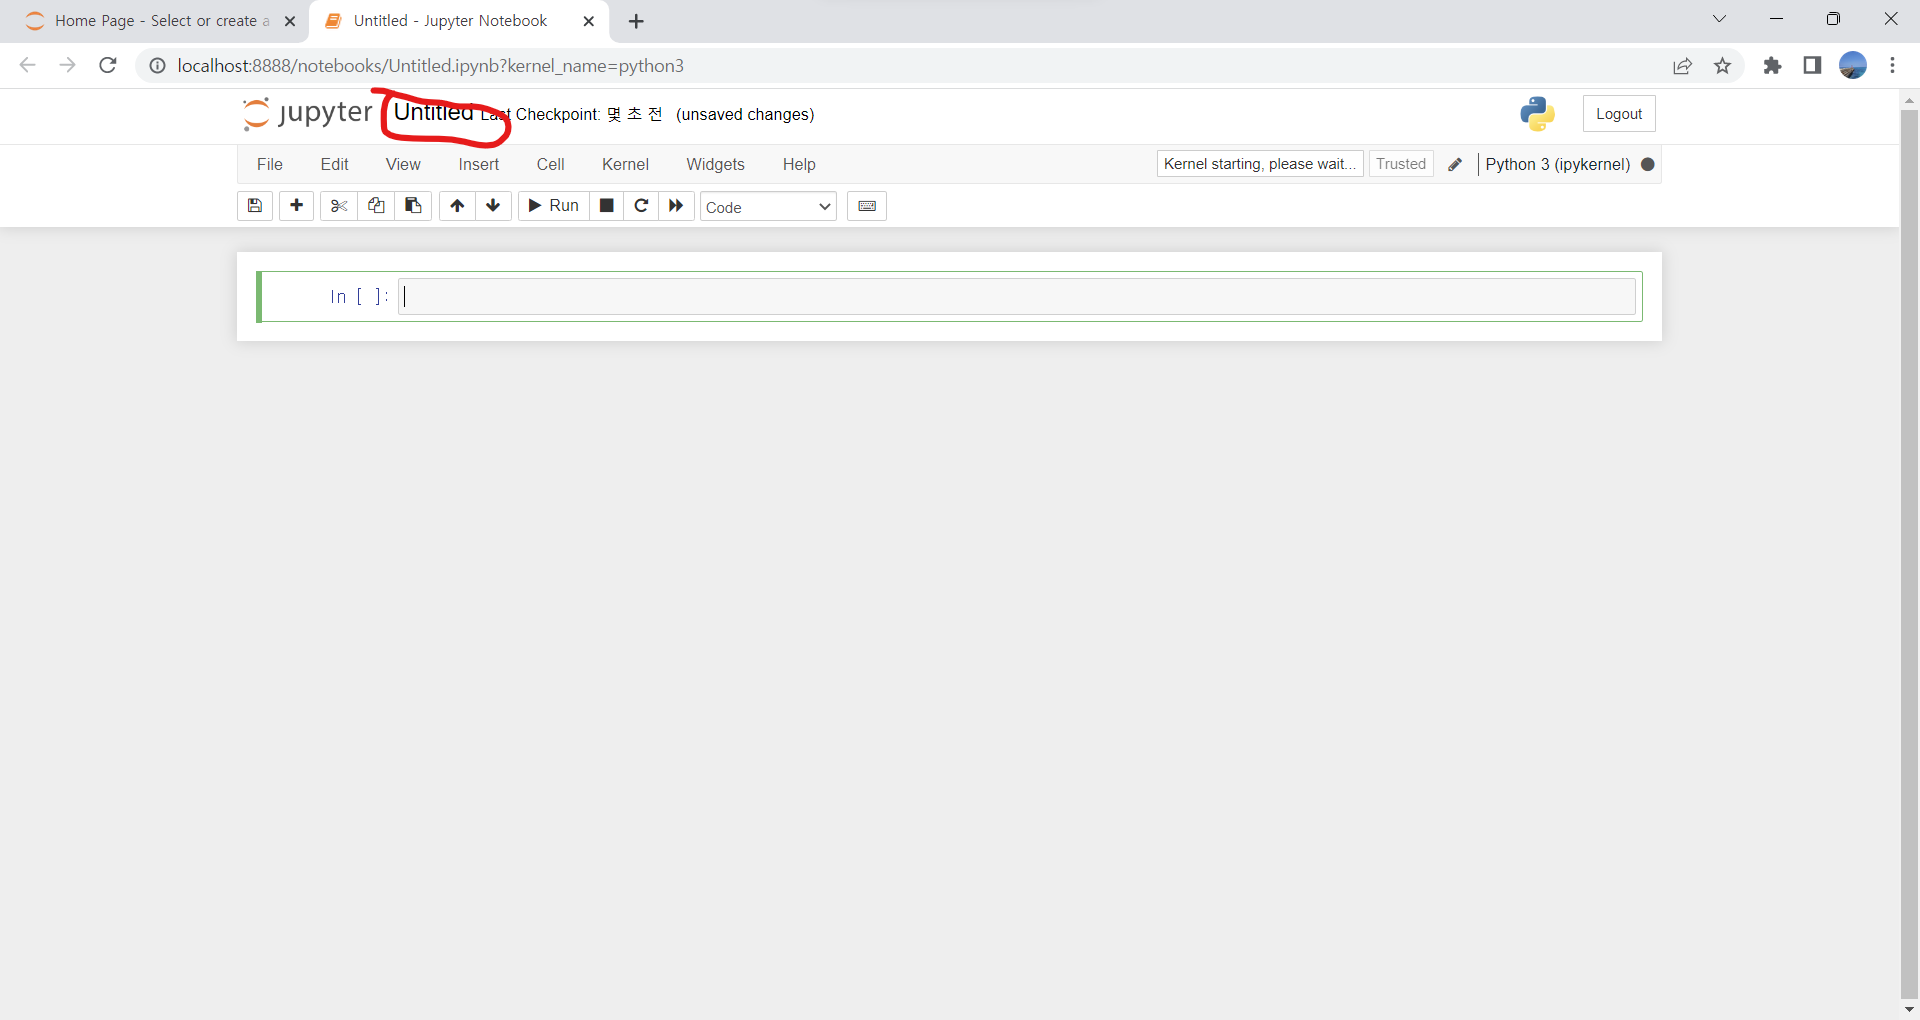
Task: Expand the Cell menu
Action: click(x=550, y=164)
